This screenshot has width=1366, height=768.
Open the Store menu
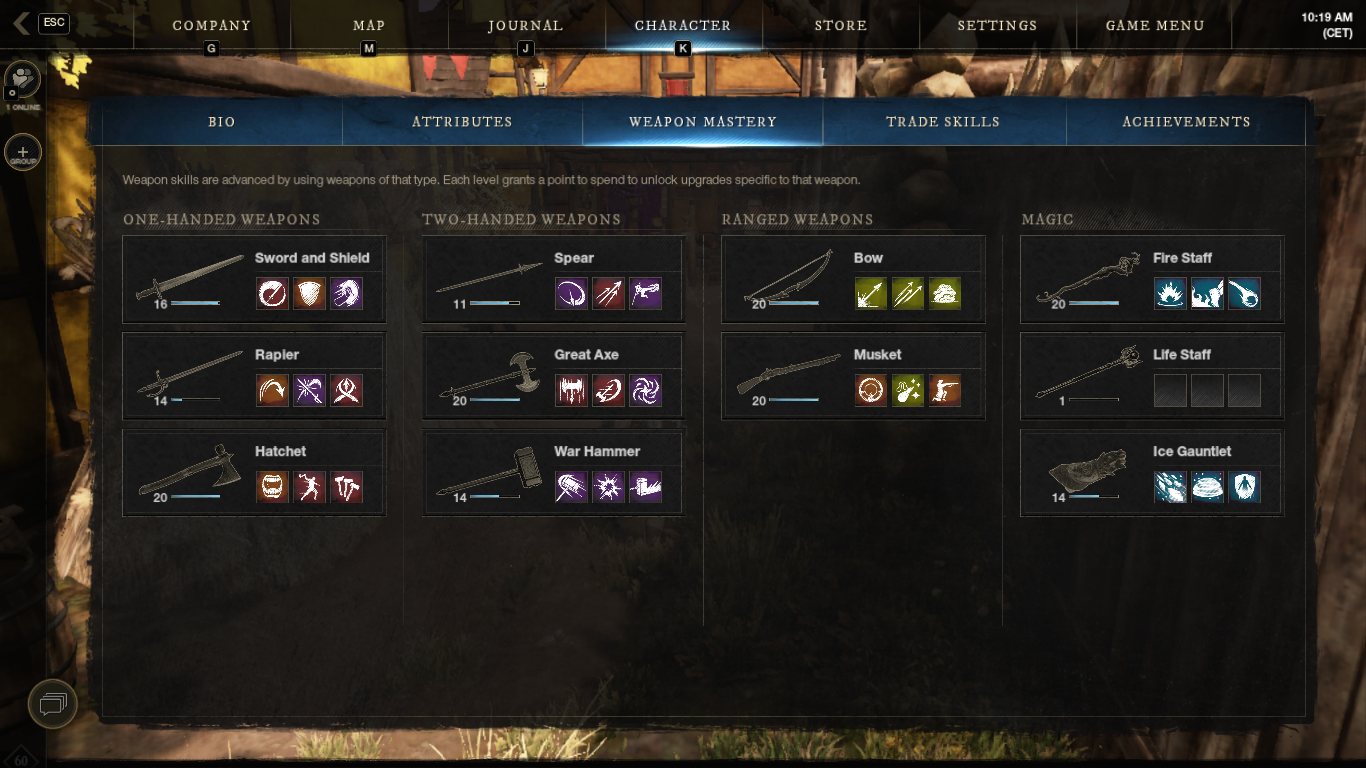(841, 25)
